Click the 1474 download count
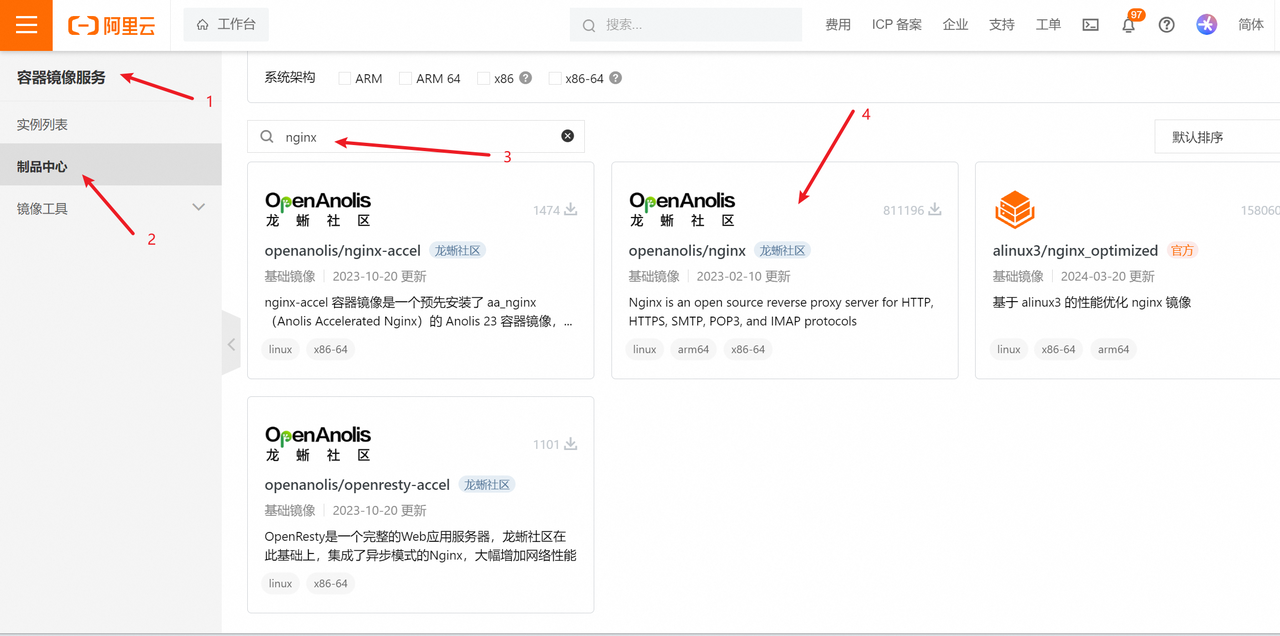The image size is (1280, 636). [x=546, y=210]
